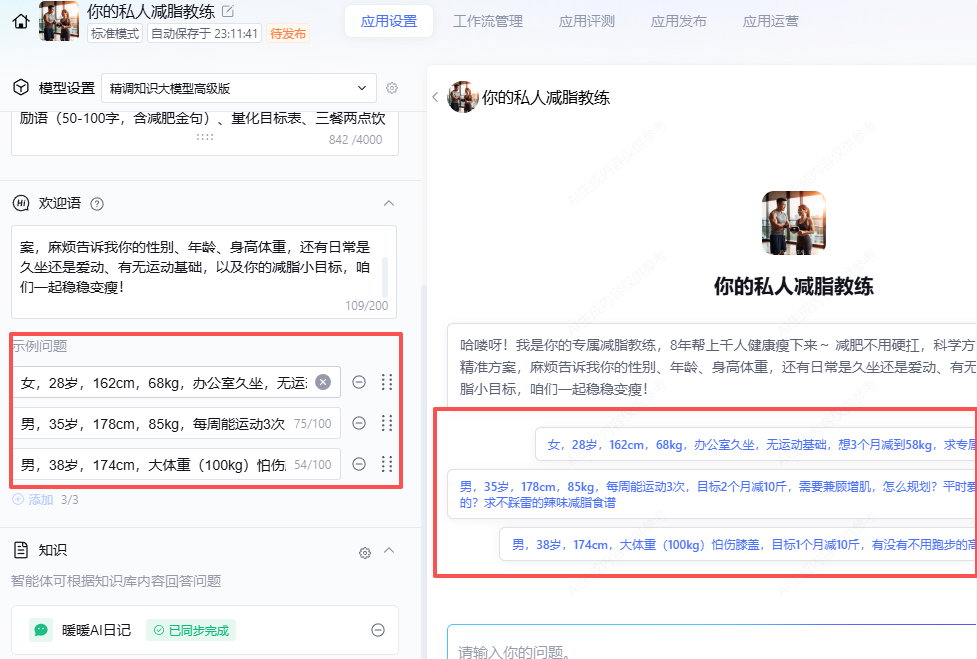This screenshot has width=977, height=659.
Task: Click the first example question input field
Action: click(176, 382)
